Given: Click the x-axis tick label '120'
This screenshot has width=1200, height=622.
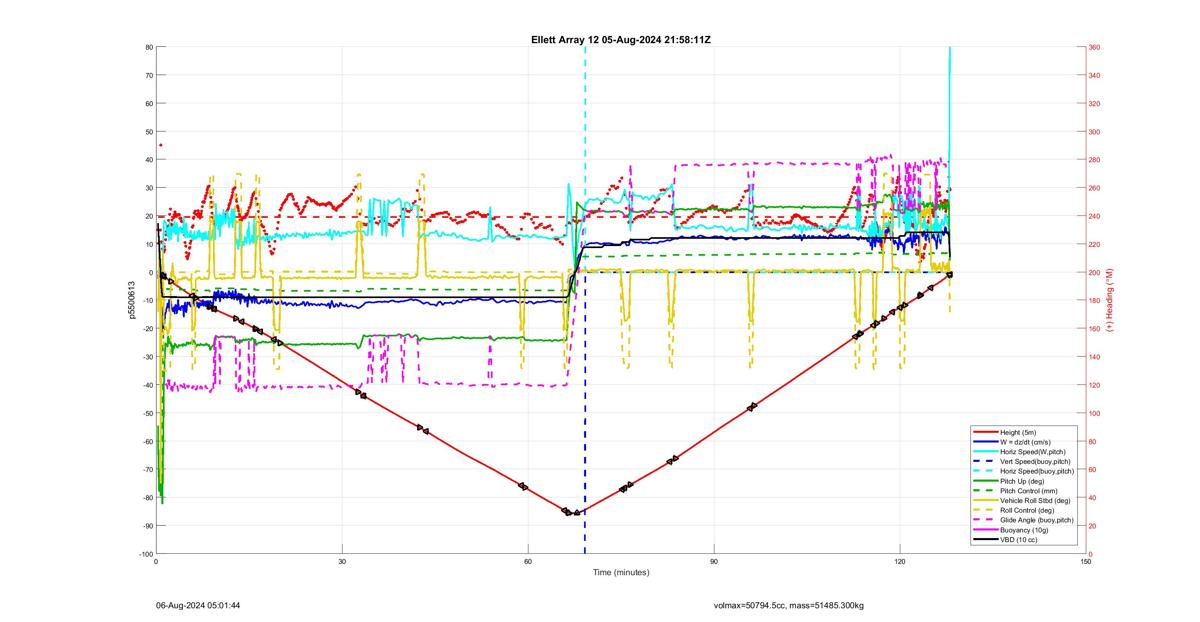Looking at the screenshot, I should point(900,561).
